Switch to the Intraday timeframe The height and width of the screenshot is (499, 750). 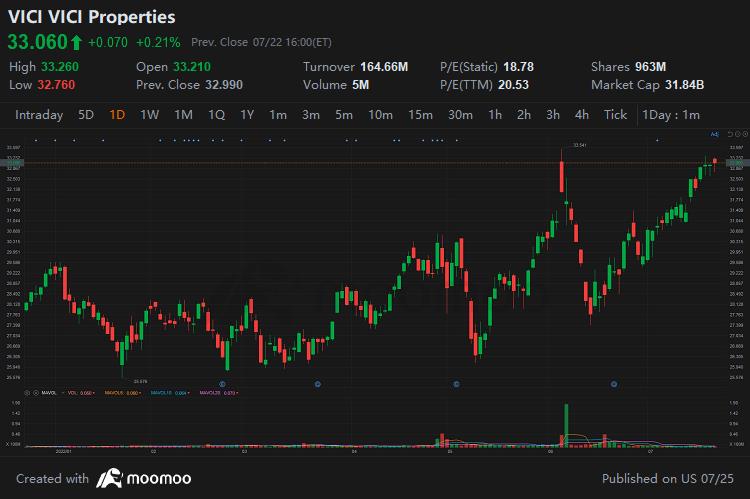pyautogui.click(x=39, y=115)
